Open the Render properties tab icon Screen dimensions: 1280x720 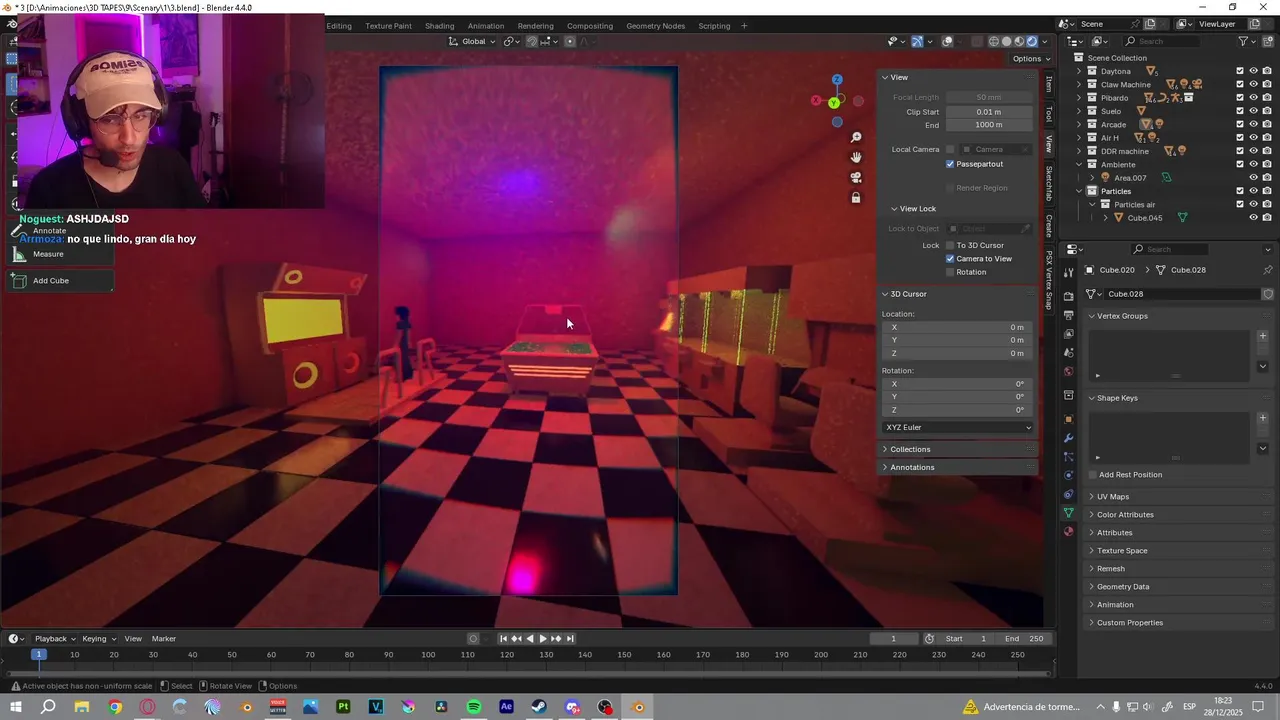[1069, 296]
